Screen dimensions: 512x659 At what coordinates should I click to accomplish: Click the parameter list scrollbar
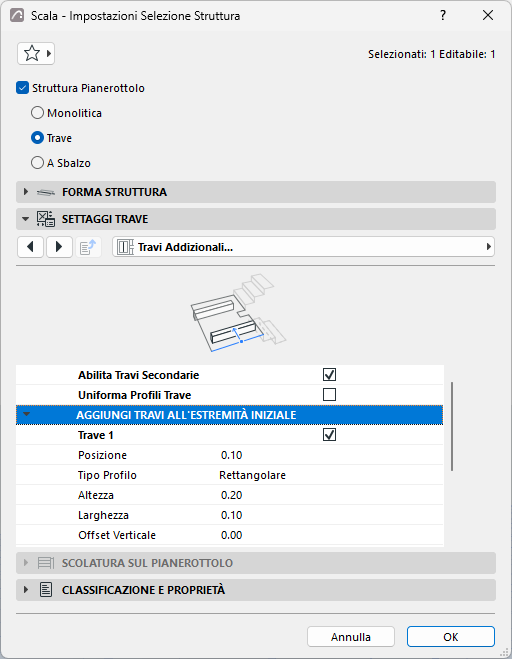[452, 426]
